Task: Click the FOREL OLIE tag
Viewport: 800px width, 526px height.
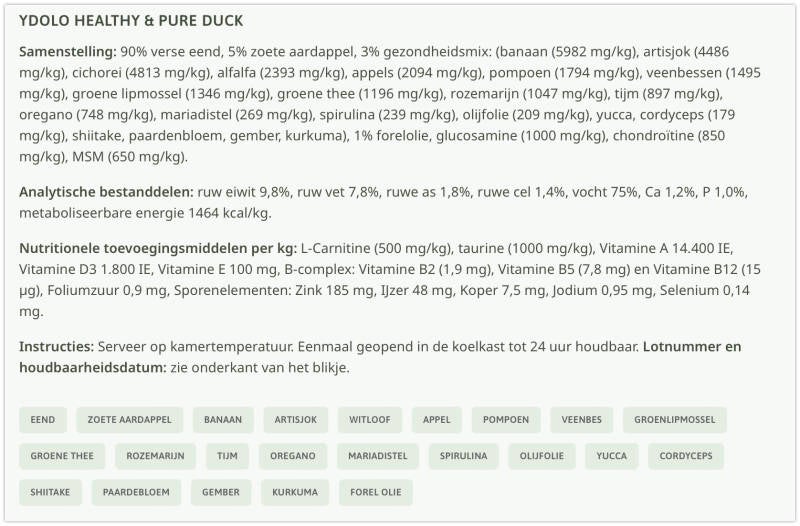Action: click(x=376, y=492)
